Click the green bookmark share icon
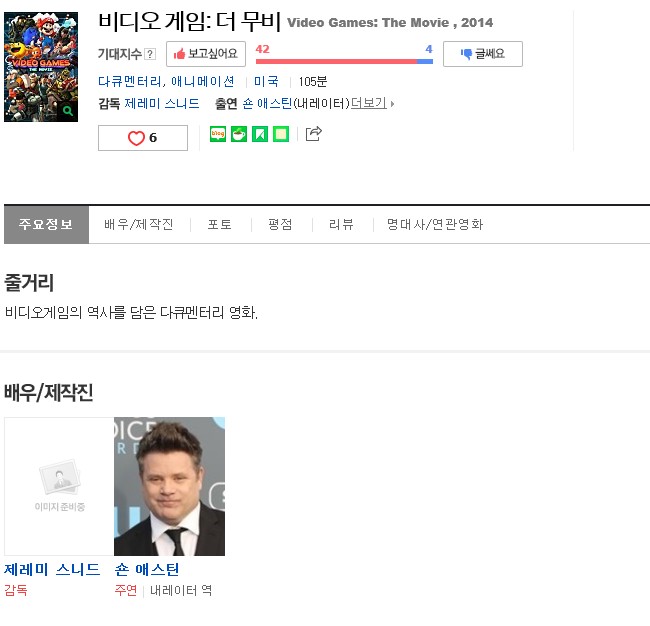 click(x=260, y=134)
